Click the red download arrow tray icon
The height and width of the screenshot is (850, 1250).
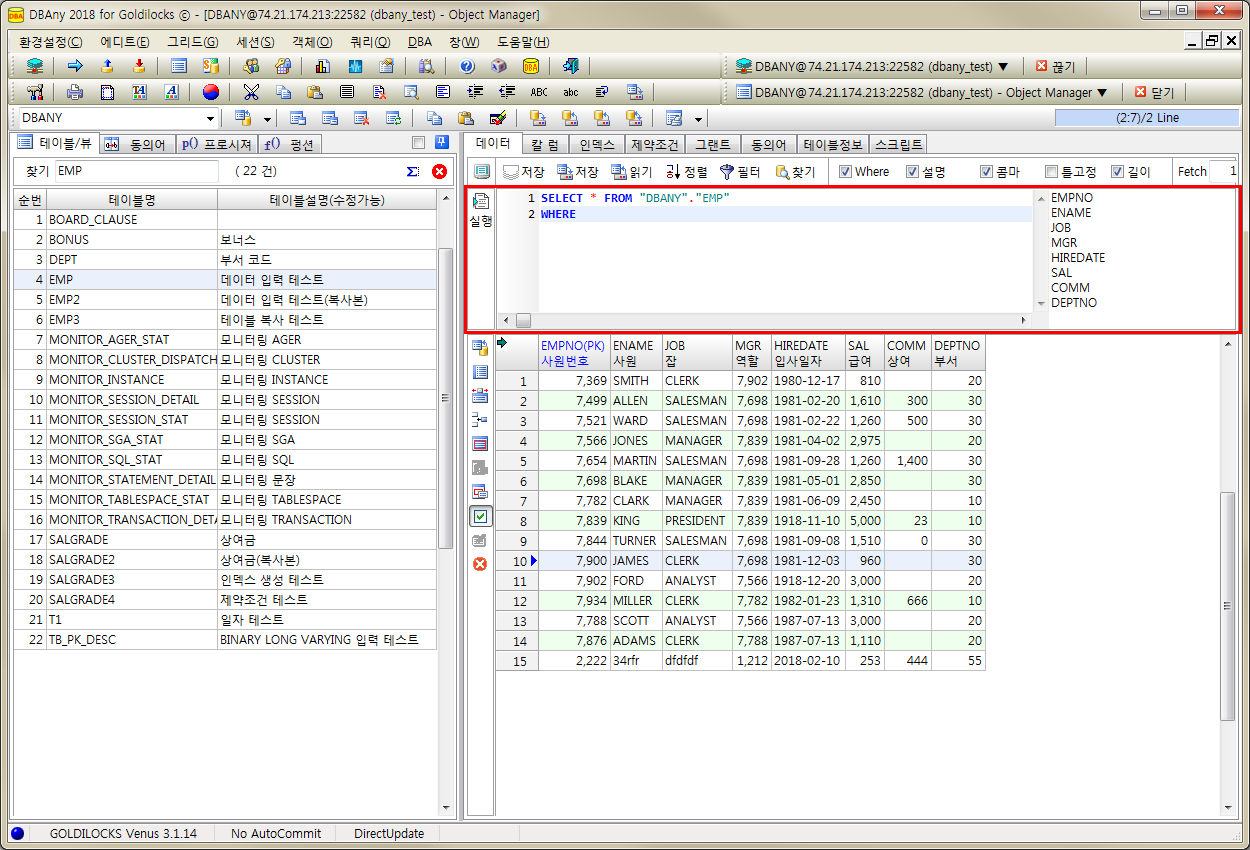pos(139,66)
